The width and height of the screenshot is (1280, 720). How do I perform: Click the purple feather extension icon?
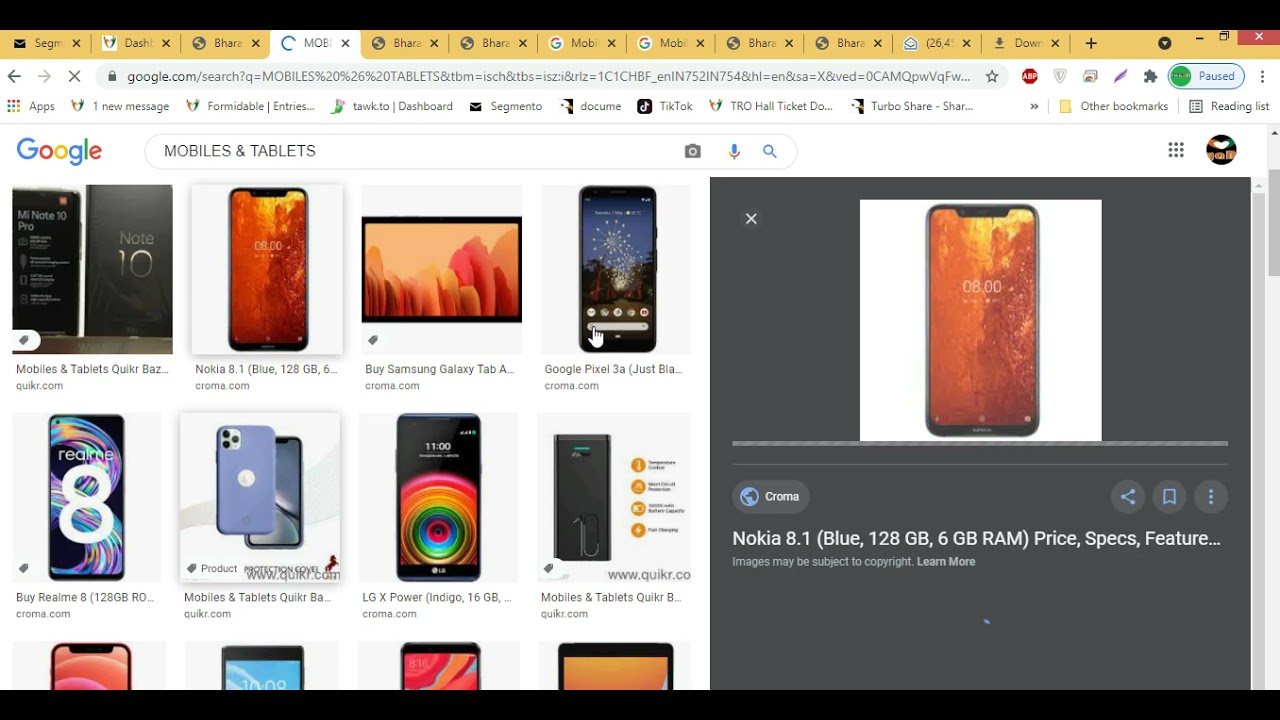[1120, 76]
